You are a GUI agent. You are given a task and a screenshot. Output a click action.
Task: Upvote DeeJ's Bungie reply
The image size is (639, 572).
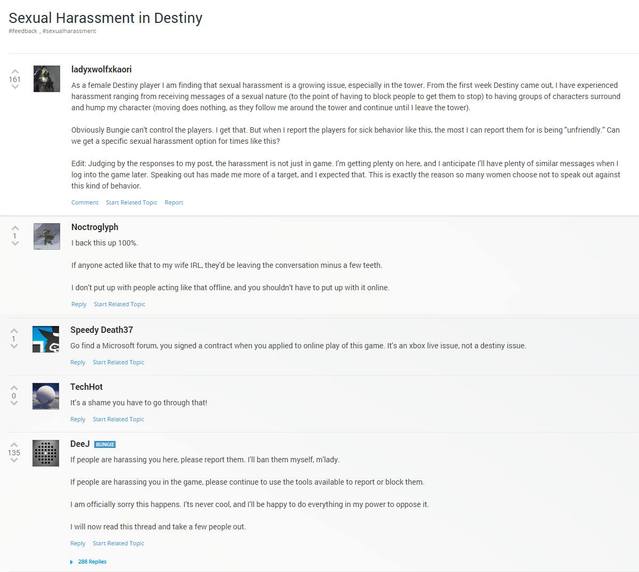point(14,443)
